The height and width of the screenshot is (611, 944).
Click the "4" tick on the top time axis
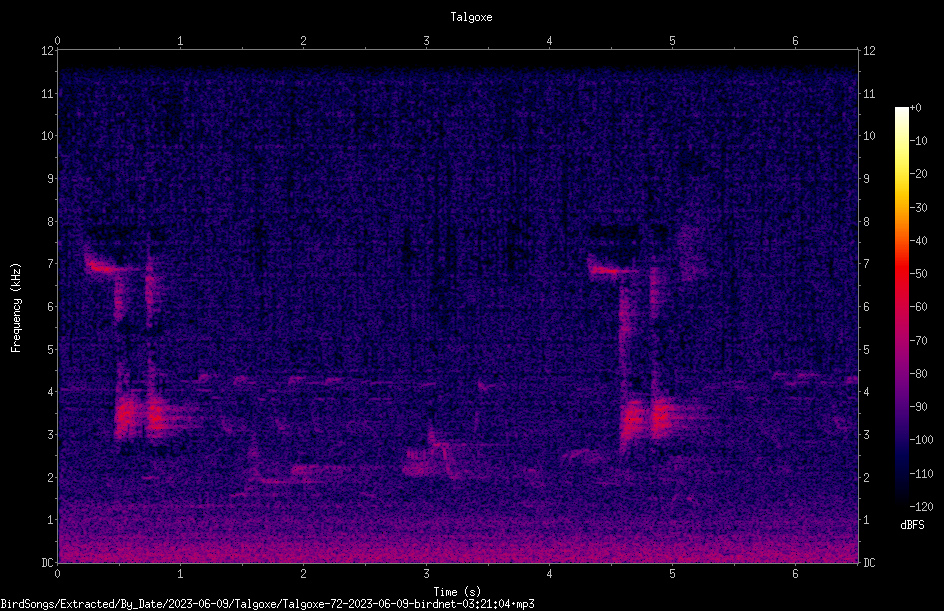click(549, 41)
